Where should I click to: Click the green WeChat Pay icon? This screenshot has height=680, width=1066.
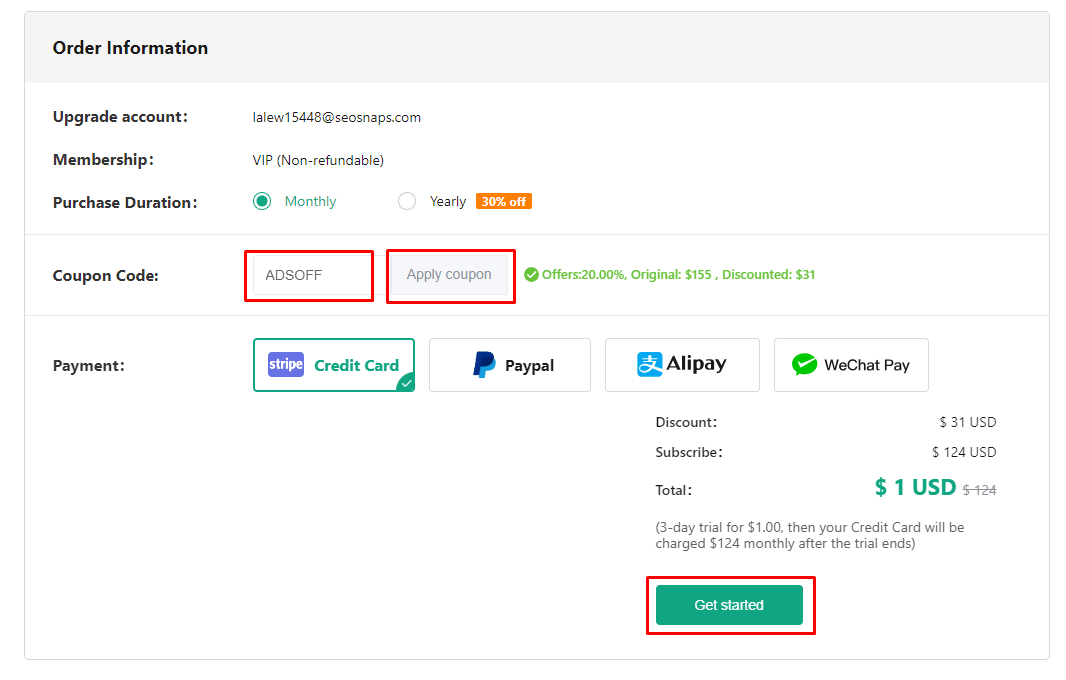coord(804,365)
